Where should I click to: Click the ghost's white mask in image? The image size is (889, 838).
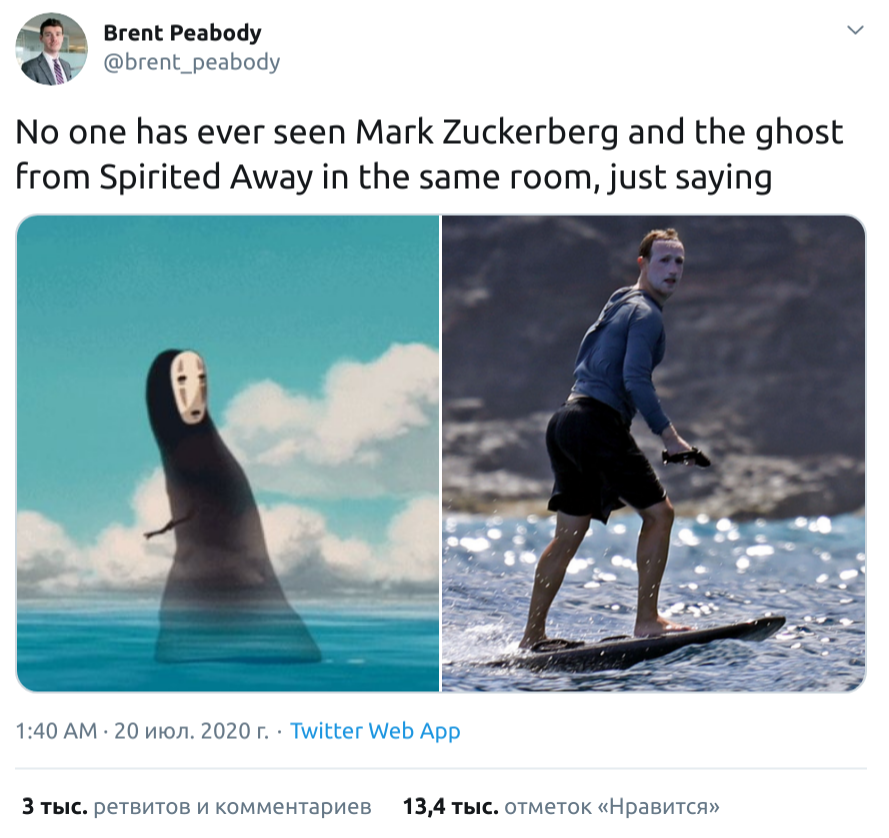pyautogui.click(x=188, y=387)
